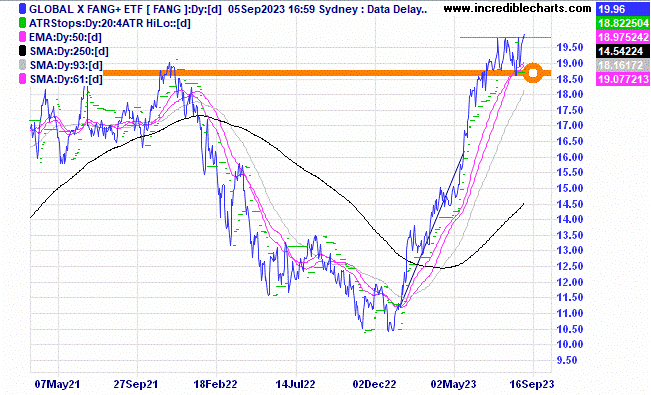The image size is (651, 395).
Task: Click the 16.00 price axis label
Action: (x=570, y=157)
